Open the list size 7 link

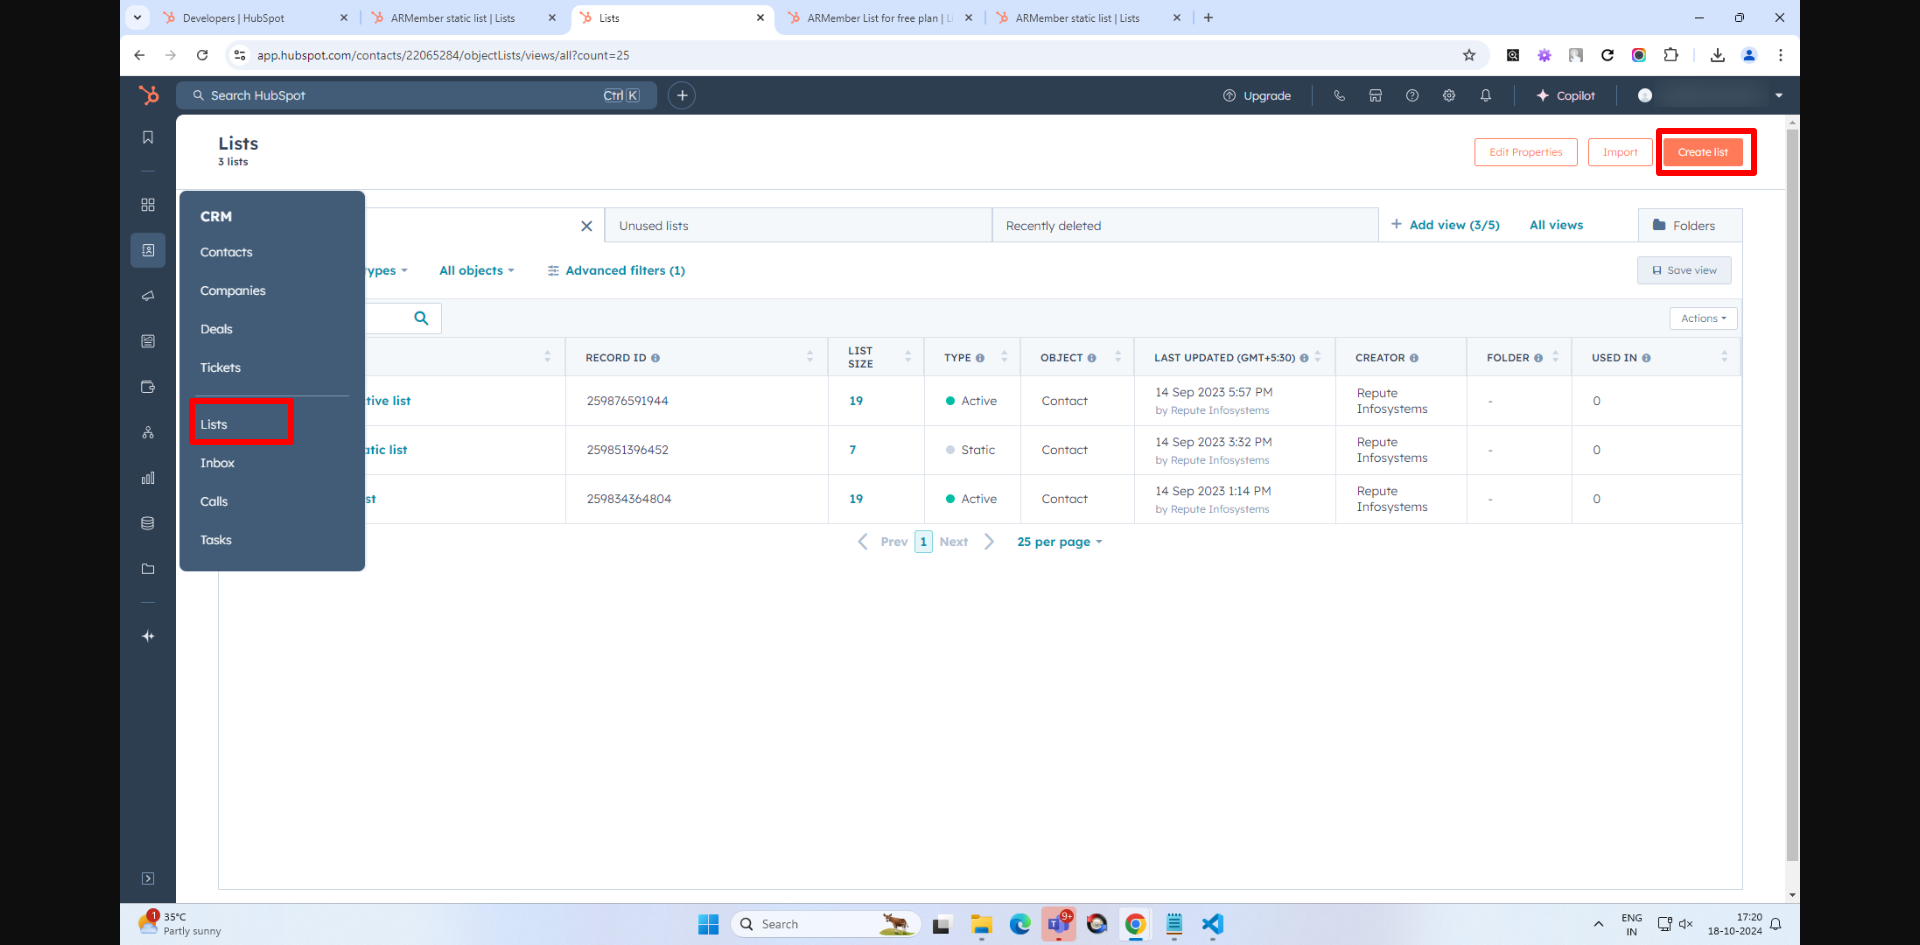coord(853,450)
